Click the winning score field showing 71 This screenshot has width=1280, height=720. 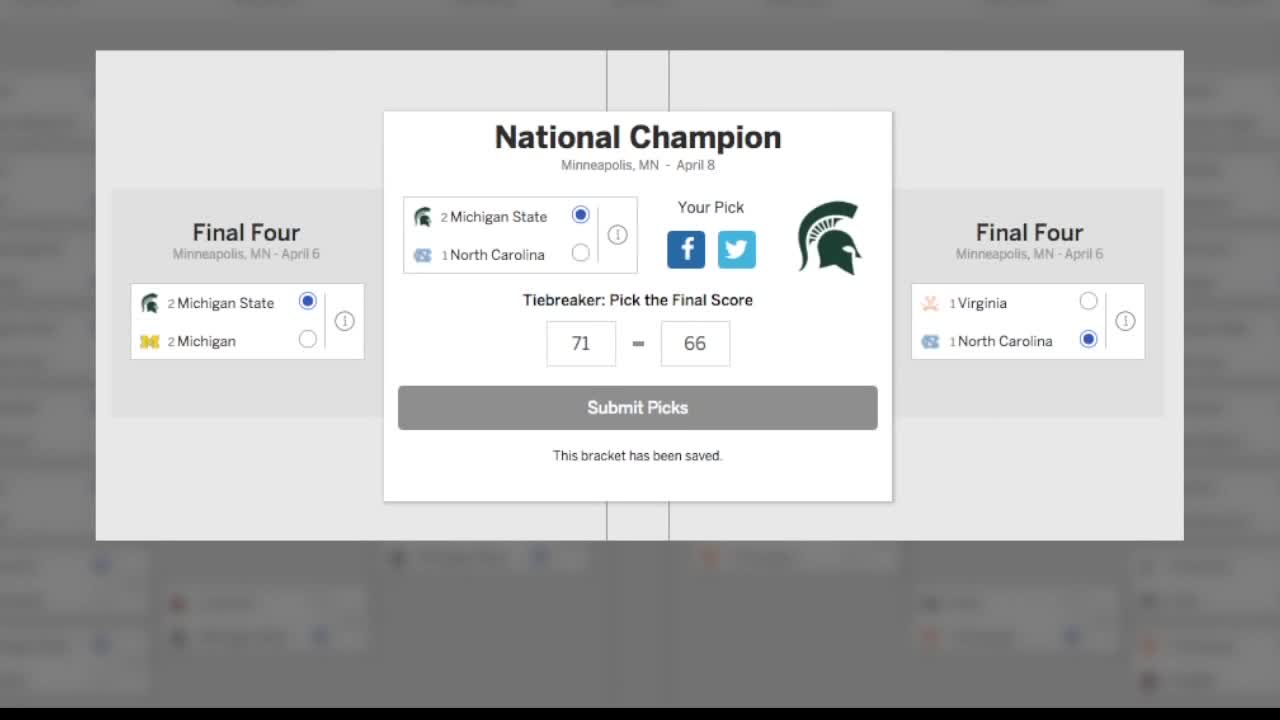pos(581,343)
